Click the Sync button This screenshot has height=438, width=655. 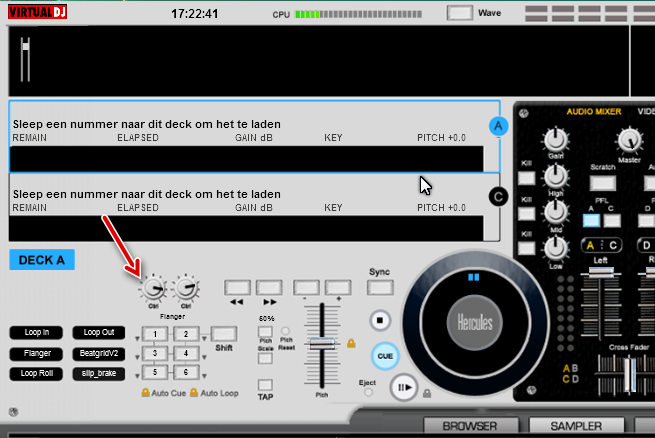pyautogui.click(x=380, y=287)
